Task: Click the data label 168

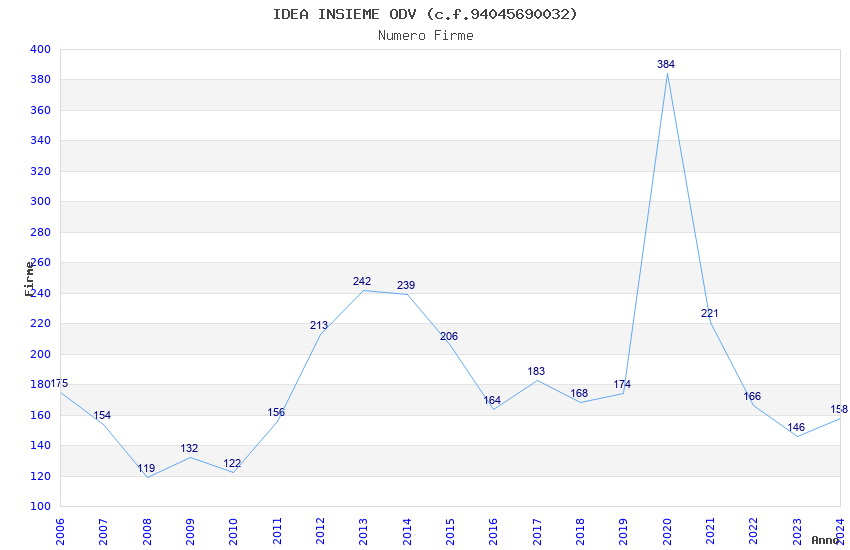Action: 579,393
